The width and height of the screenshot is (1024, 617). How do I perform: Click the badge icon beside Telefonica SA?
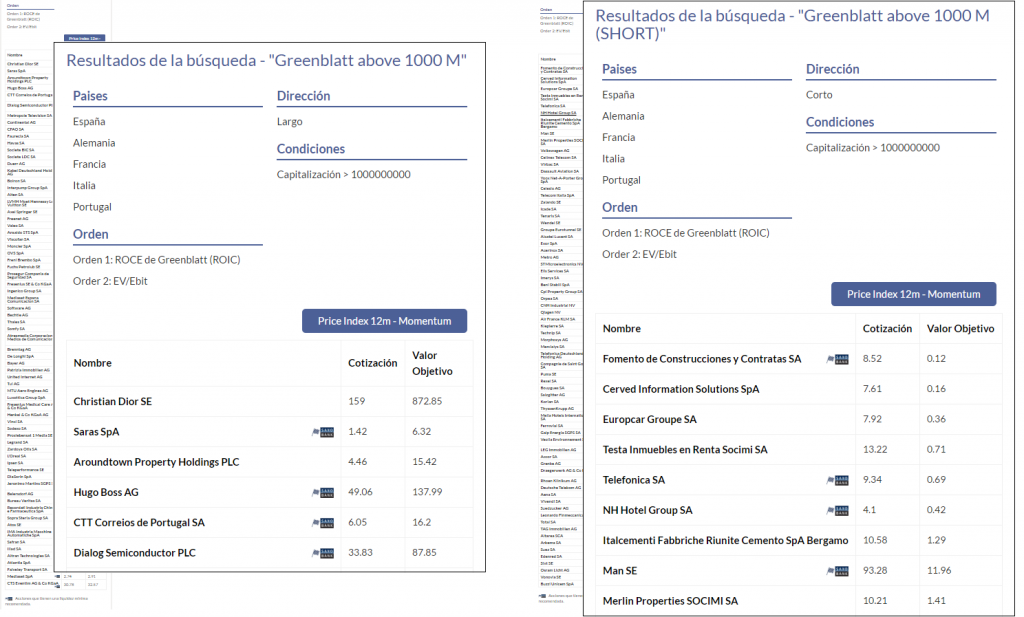tap(838, 480)
